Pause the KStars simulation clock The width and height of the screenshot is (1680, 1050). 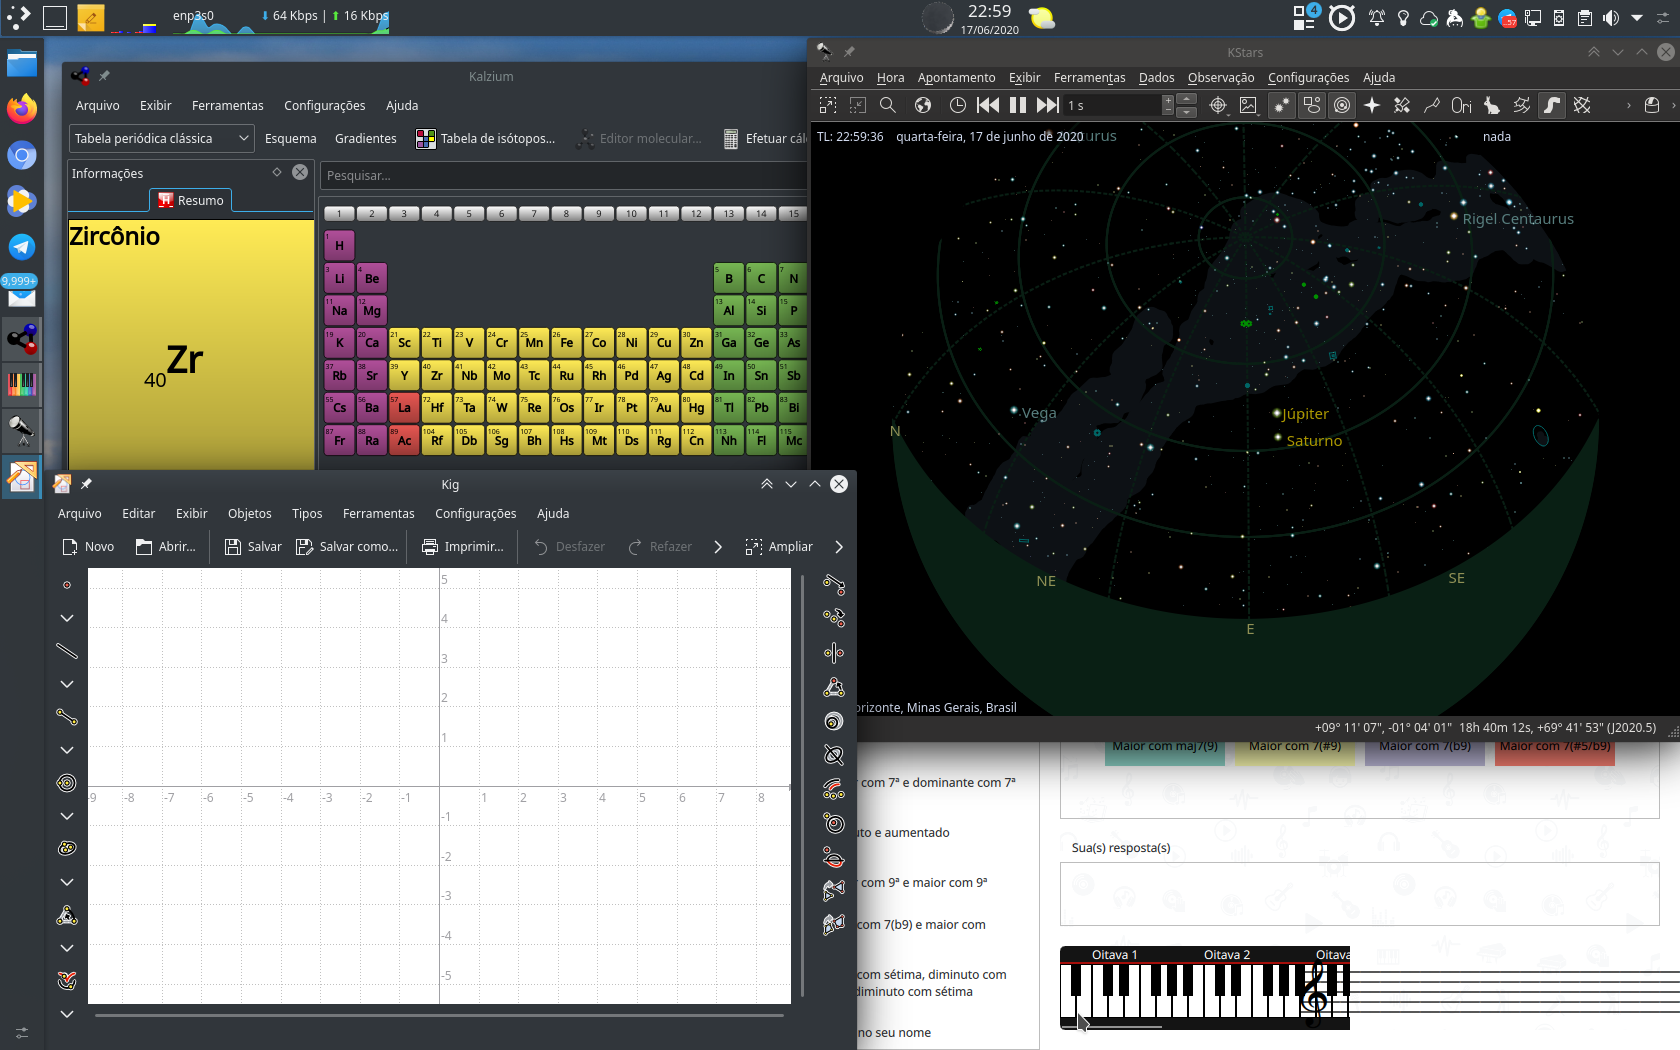coord(1018,105)
